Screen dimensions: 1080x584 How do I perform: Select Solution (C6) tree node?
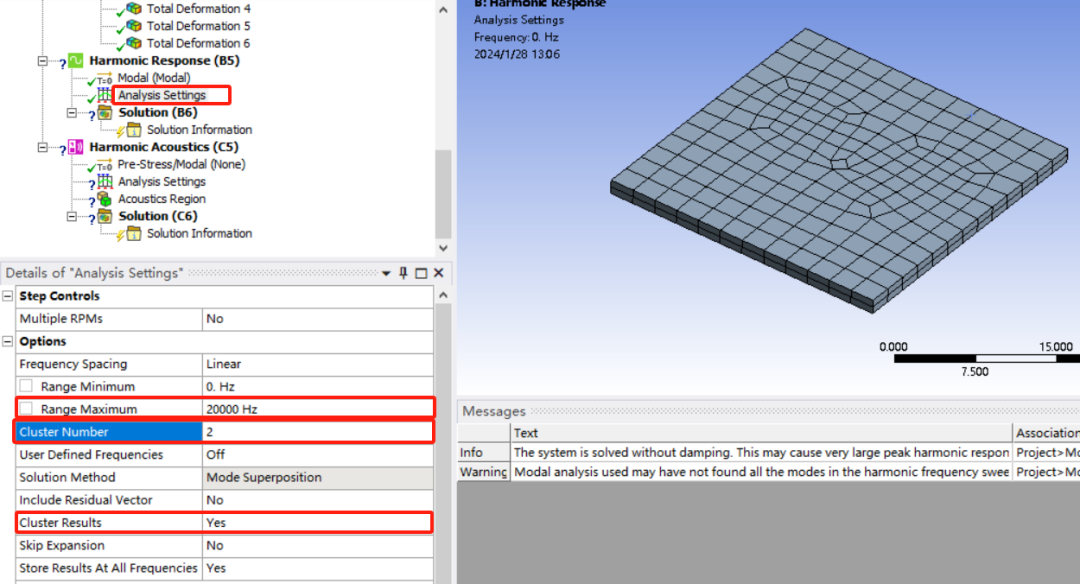tap(158, 216)
